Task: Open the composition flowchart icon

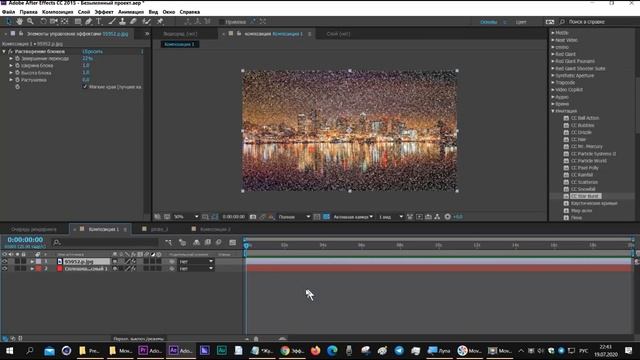Action: pyautogui.click(x=437, y=217)
